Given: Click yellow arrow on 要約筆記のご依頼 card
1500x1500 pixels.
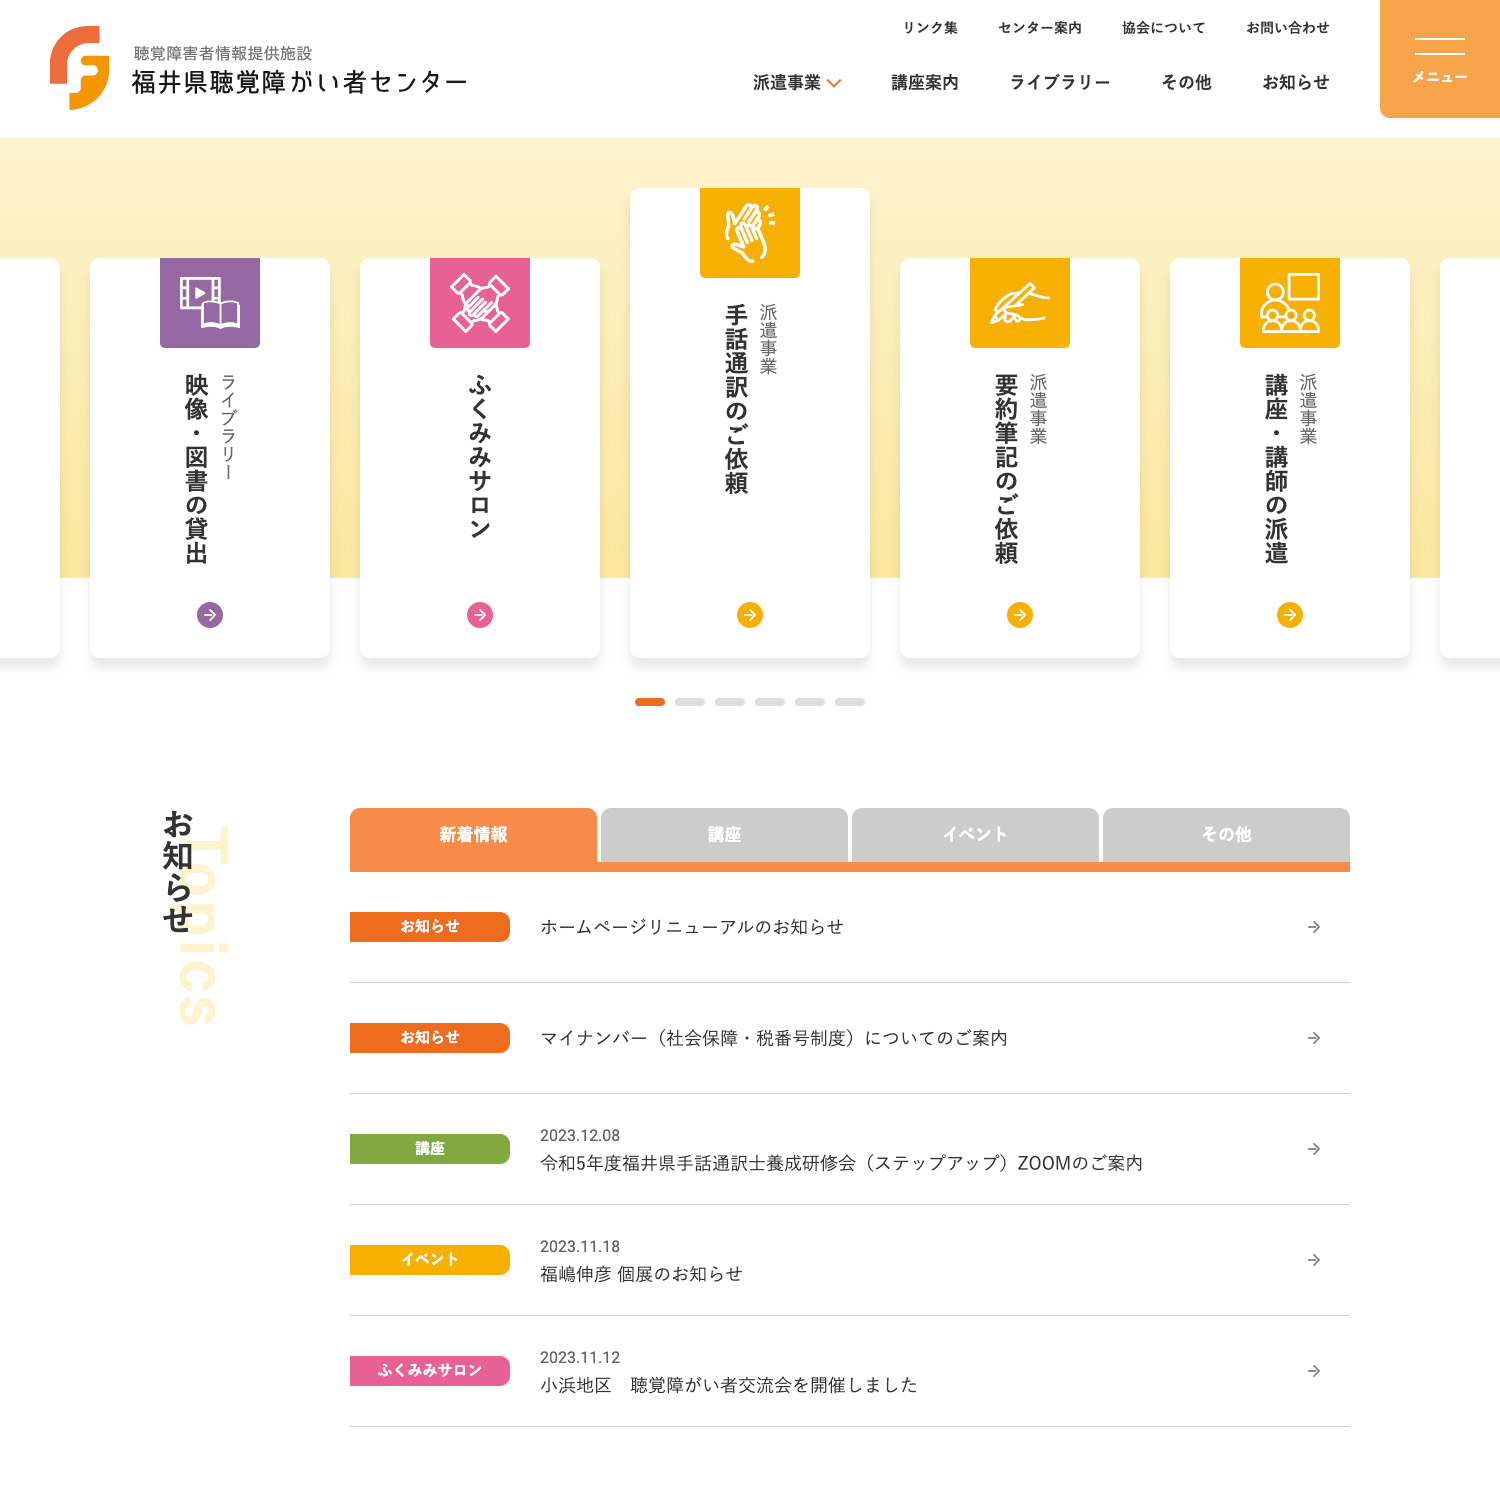Looking at the screenshot, I should (1020, 615).
